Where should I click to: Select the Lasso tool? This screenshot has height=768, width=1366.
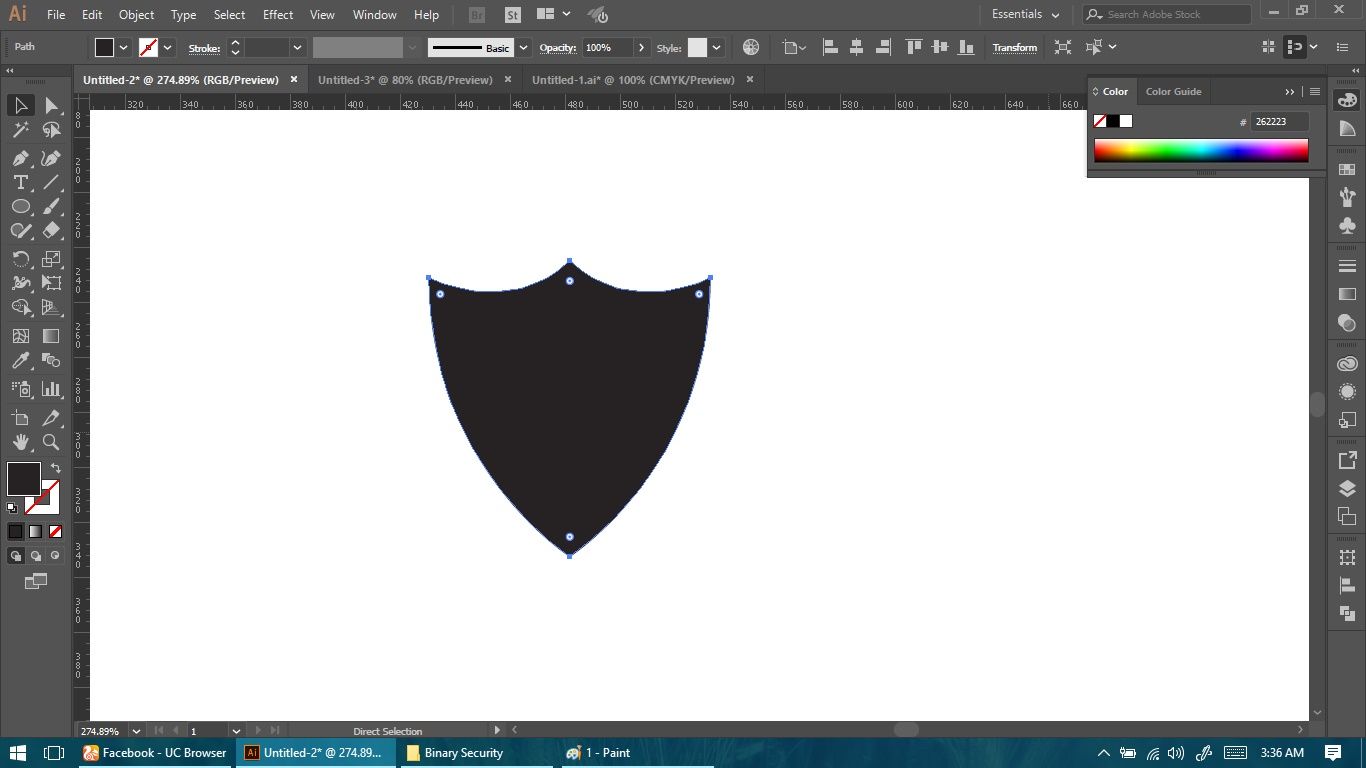[52, 130]
